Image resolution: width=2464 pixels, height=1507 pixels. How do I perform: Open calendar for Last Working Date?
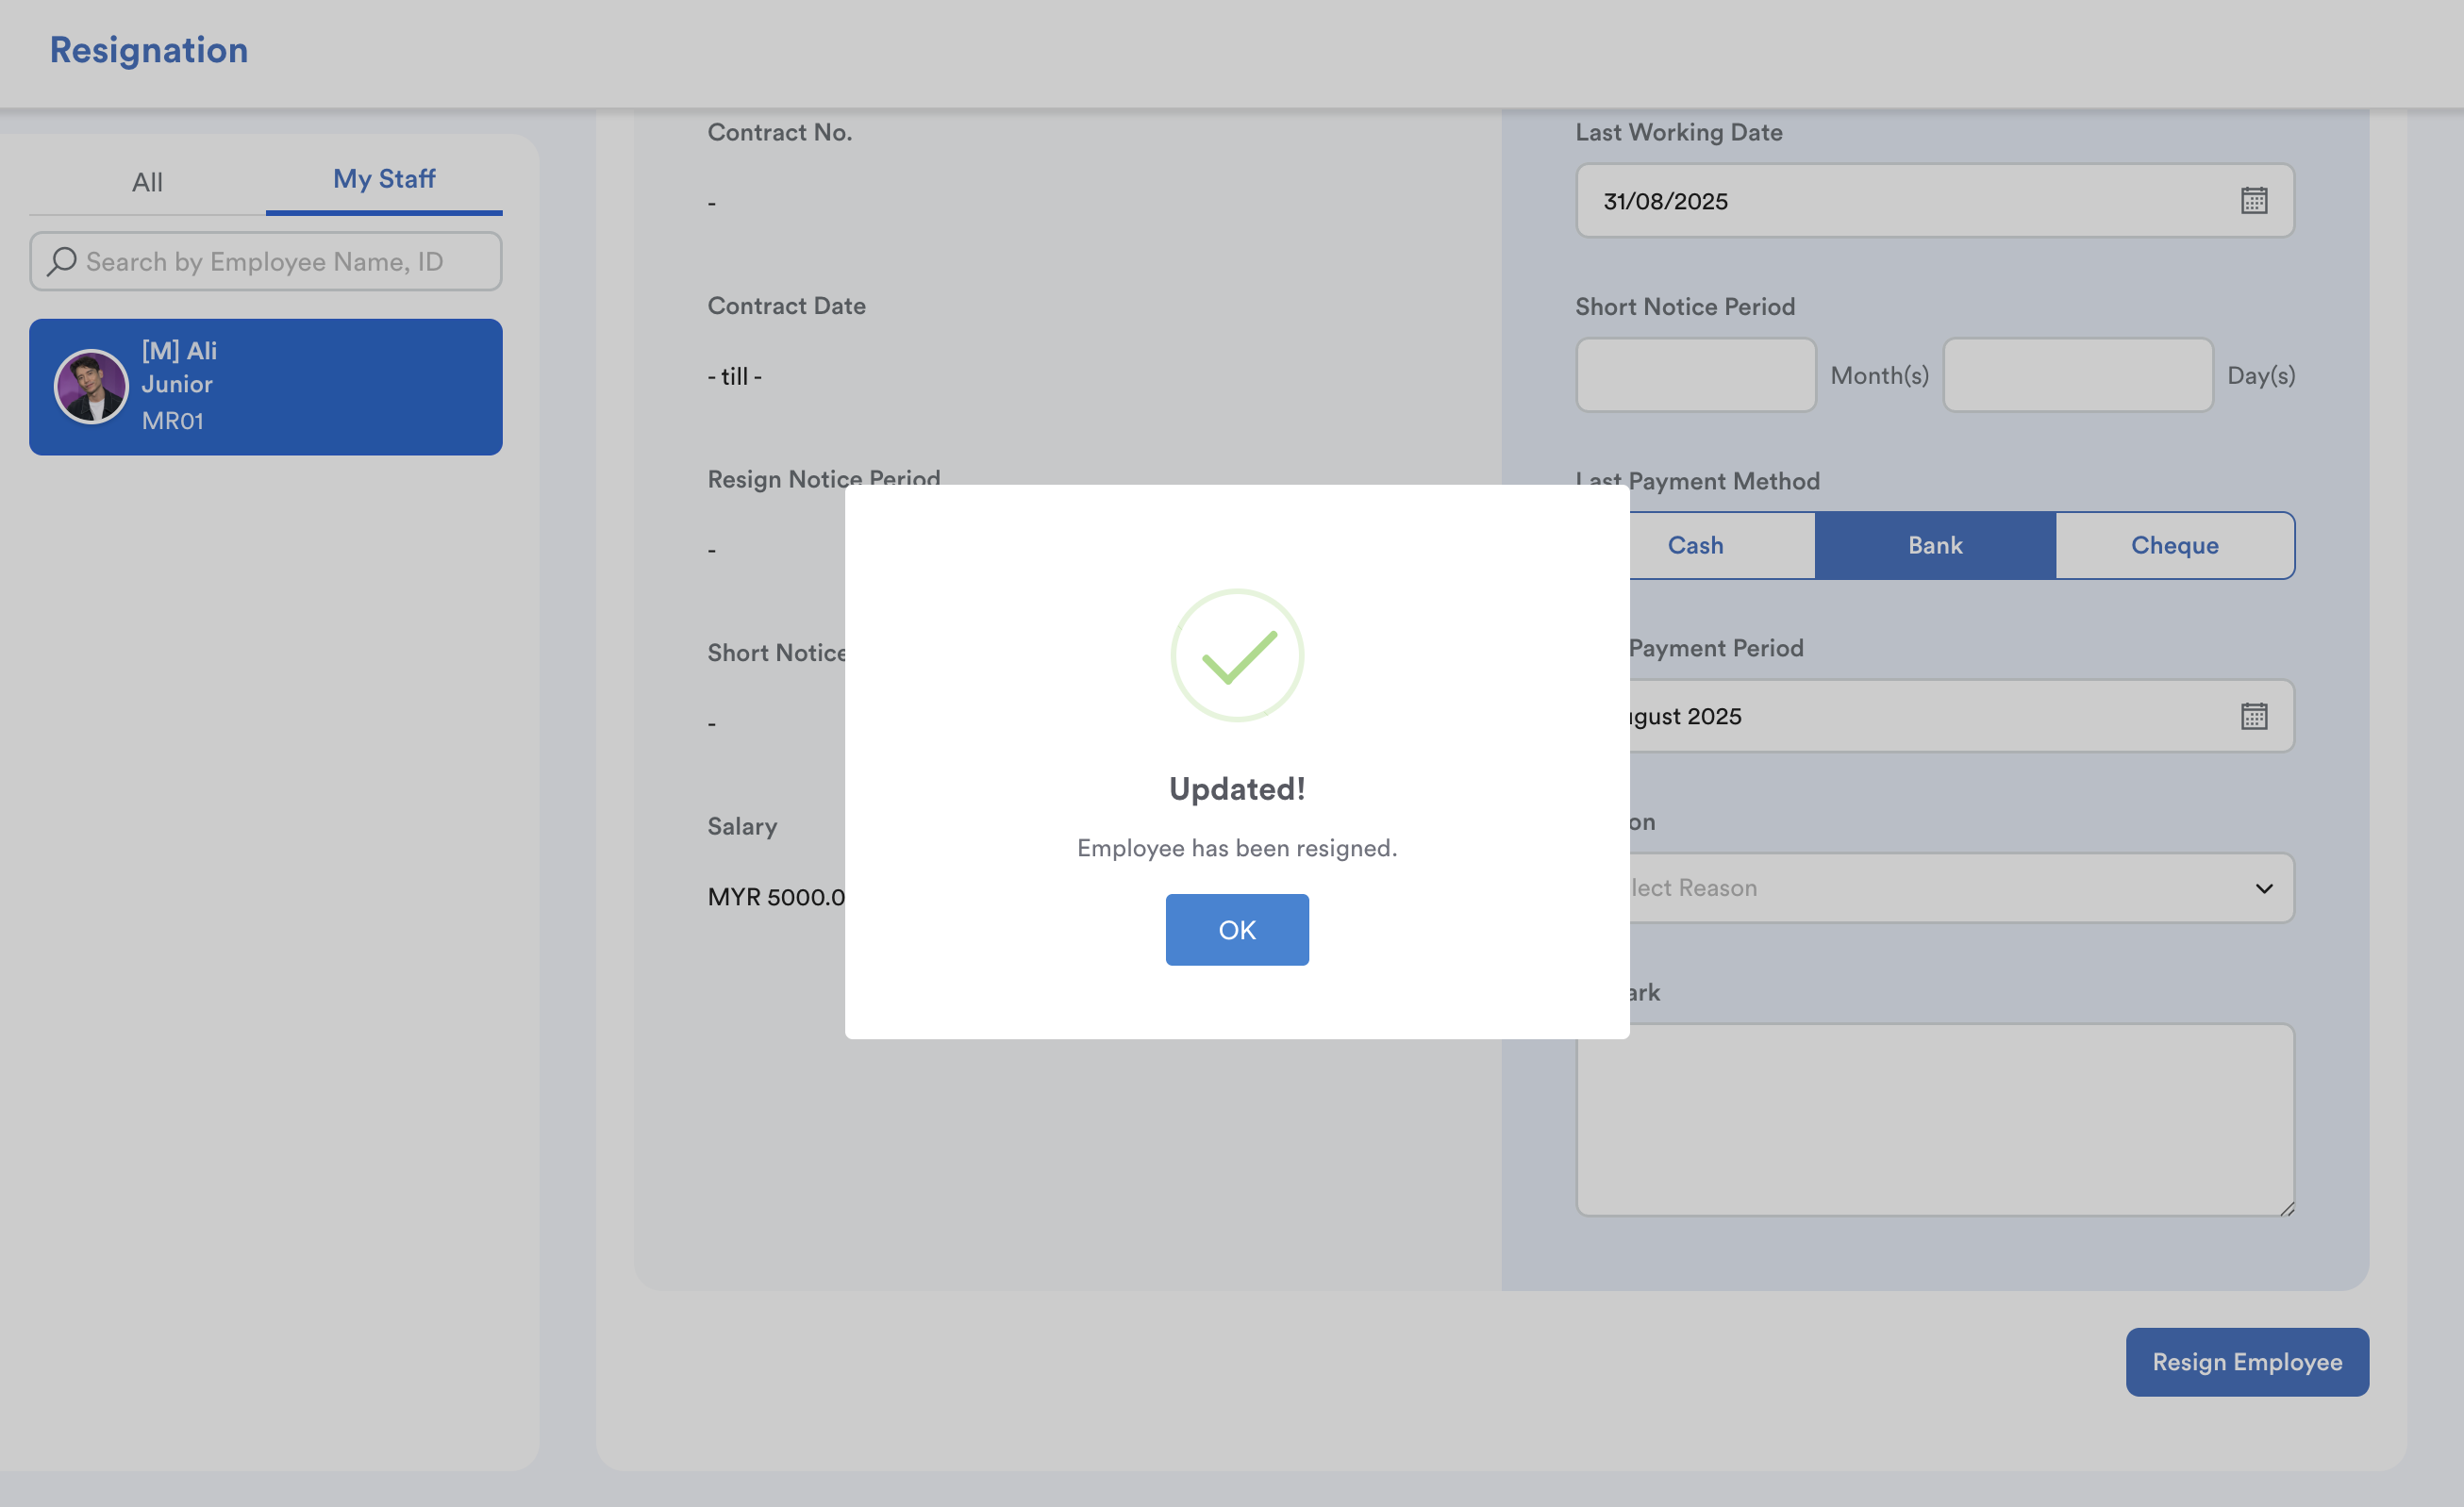(x=2253, y=201)
